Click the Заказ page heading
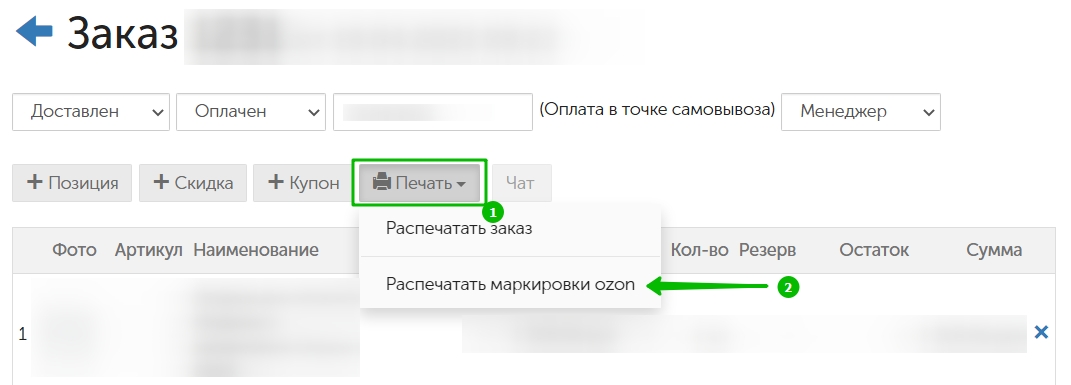 point(123,33)
